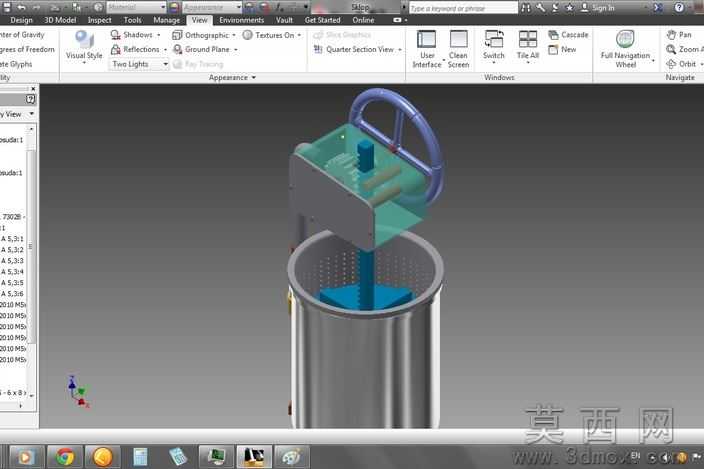Open Google Chrome from the taskbar
704x469 pixels.
(65, 457)
